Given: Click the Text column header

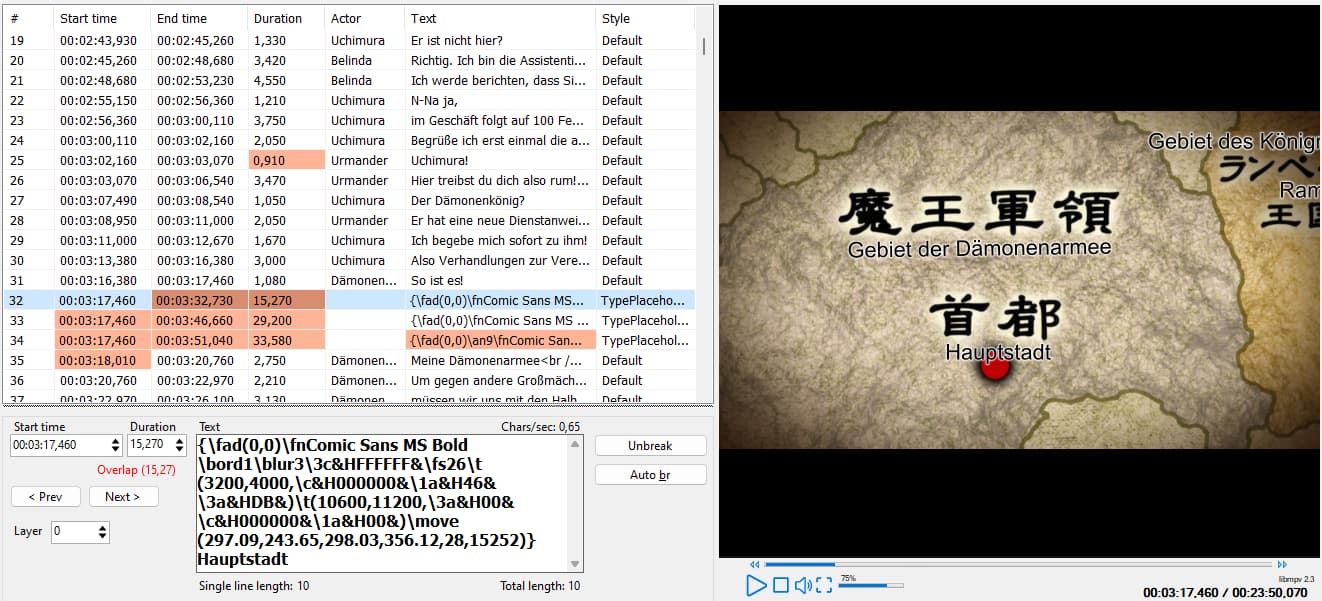Looking at the screenshot, I should click(500, 18).
